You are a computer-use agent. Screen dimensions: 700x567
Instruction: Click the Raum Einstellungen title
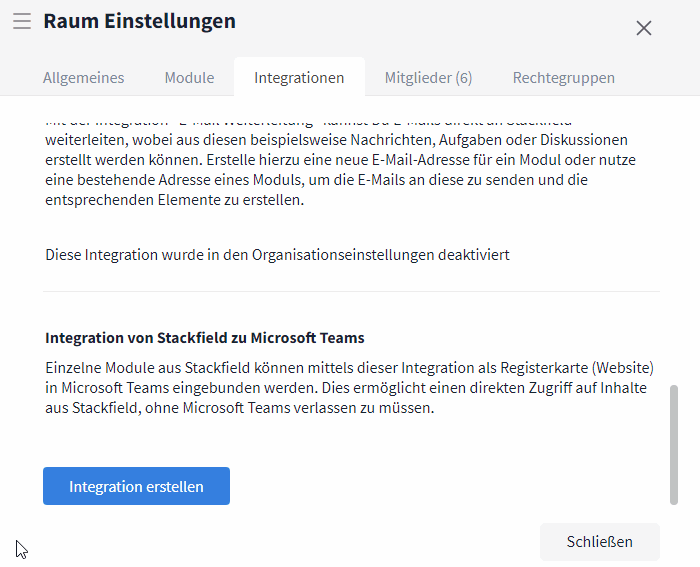pyautogui.click(x=139, y=21)
